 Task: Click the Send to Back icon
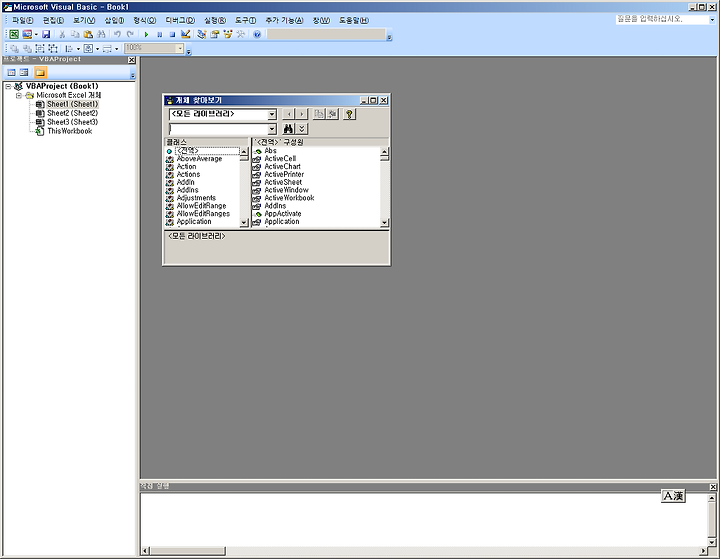click(27, 48)
